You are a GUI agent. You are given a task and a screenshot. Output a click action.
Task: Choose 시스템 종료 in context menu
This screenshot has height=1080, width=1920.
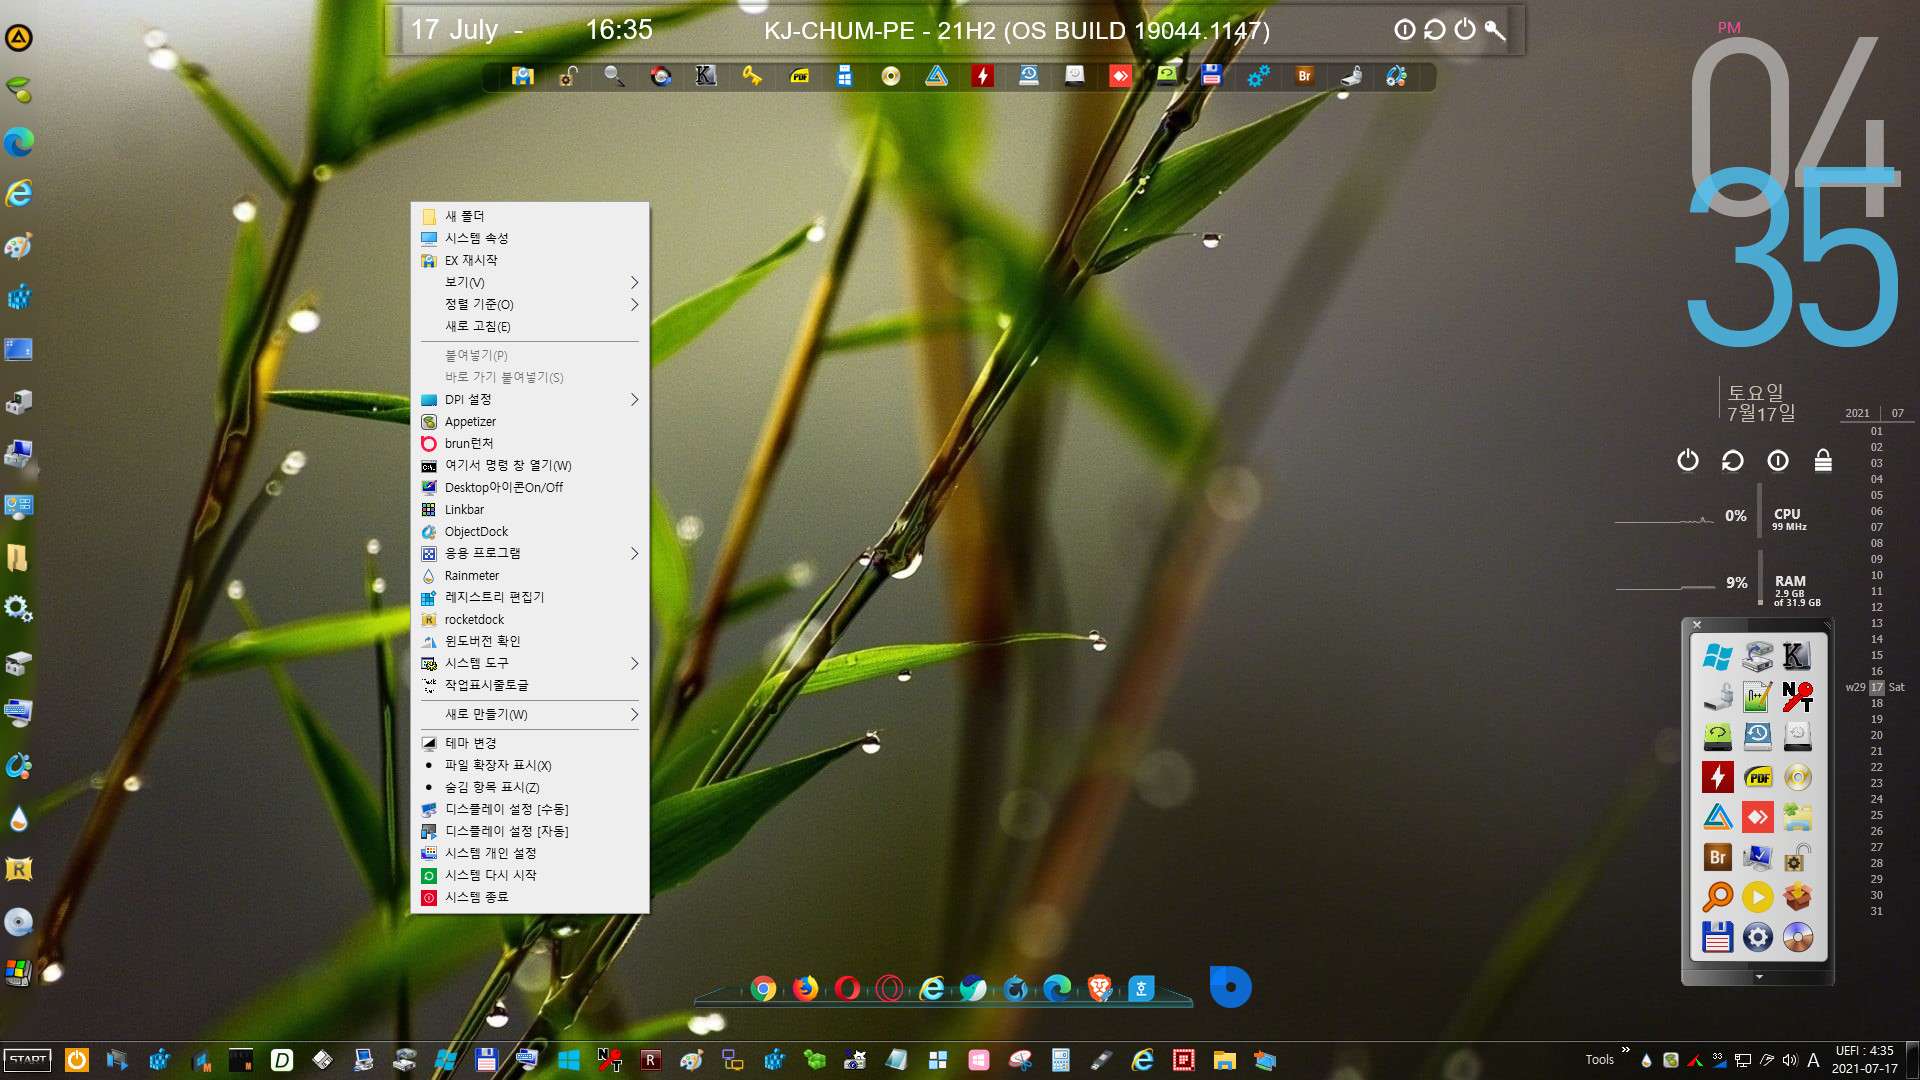click(530, 897)
